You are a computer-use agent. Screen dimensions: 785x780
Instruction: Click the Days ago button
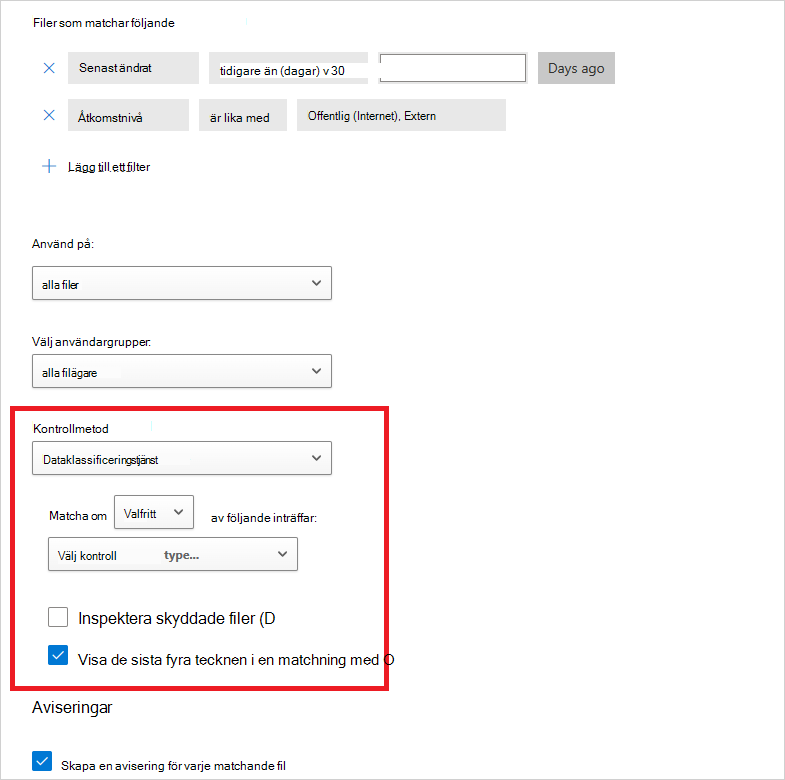[x=576, y=68]
